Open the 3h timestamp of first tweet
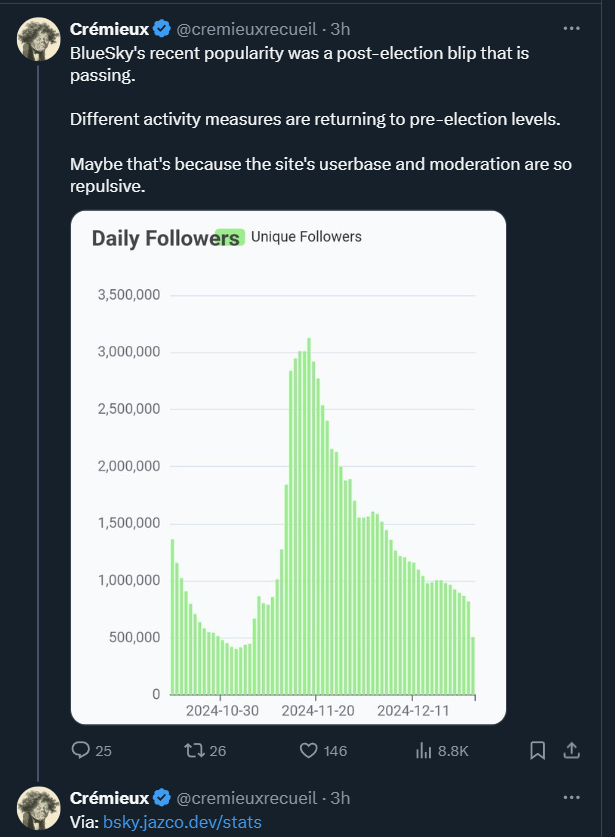Screen dimensions: 615x837 [x=340, y=29]
